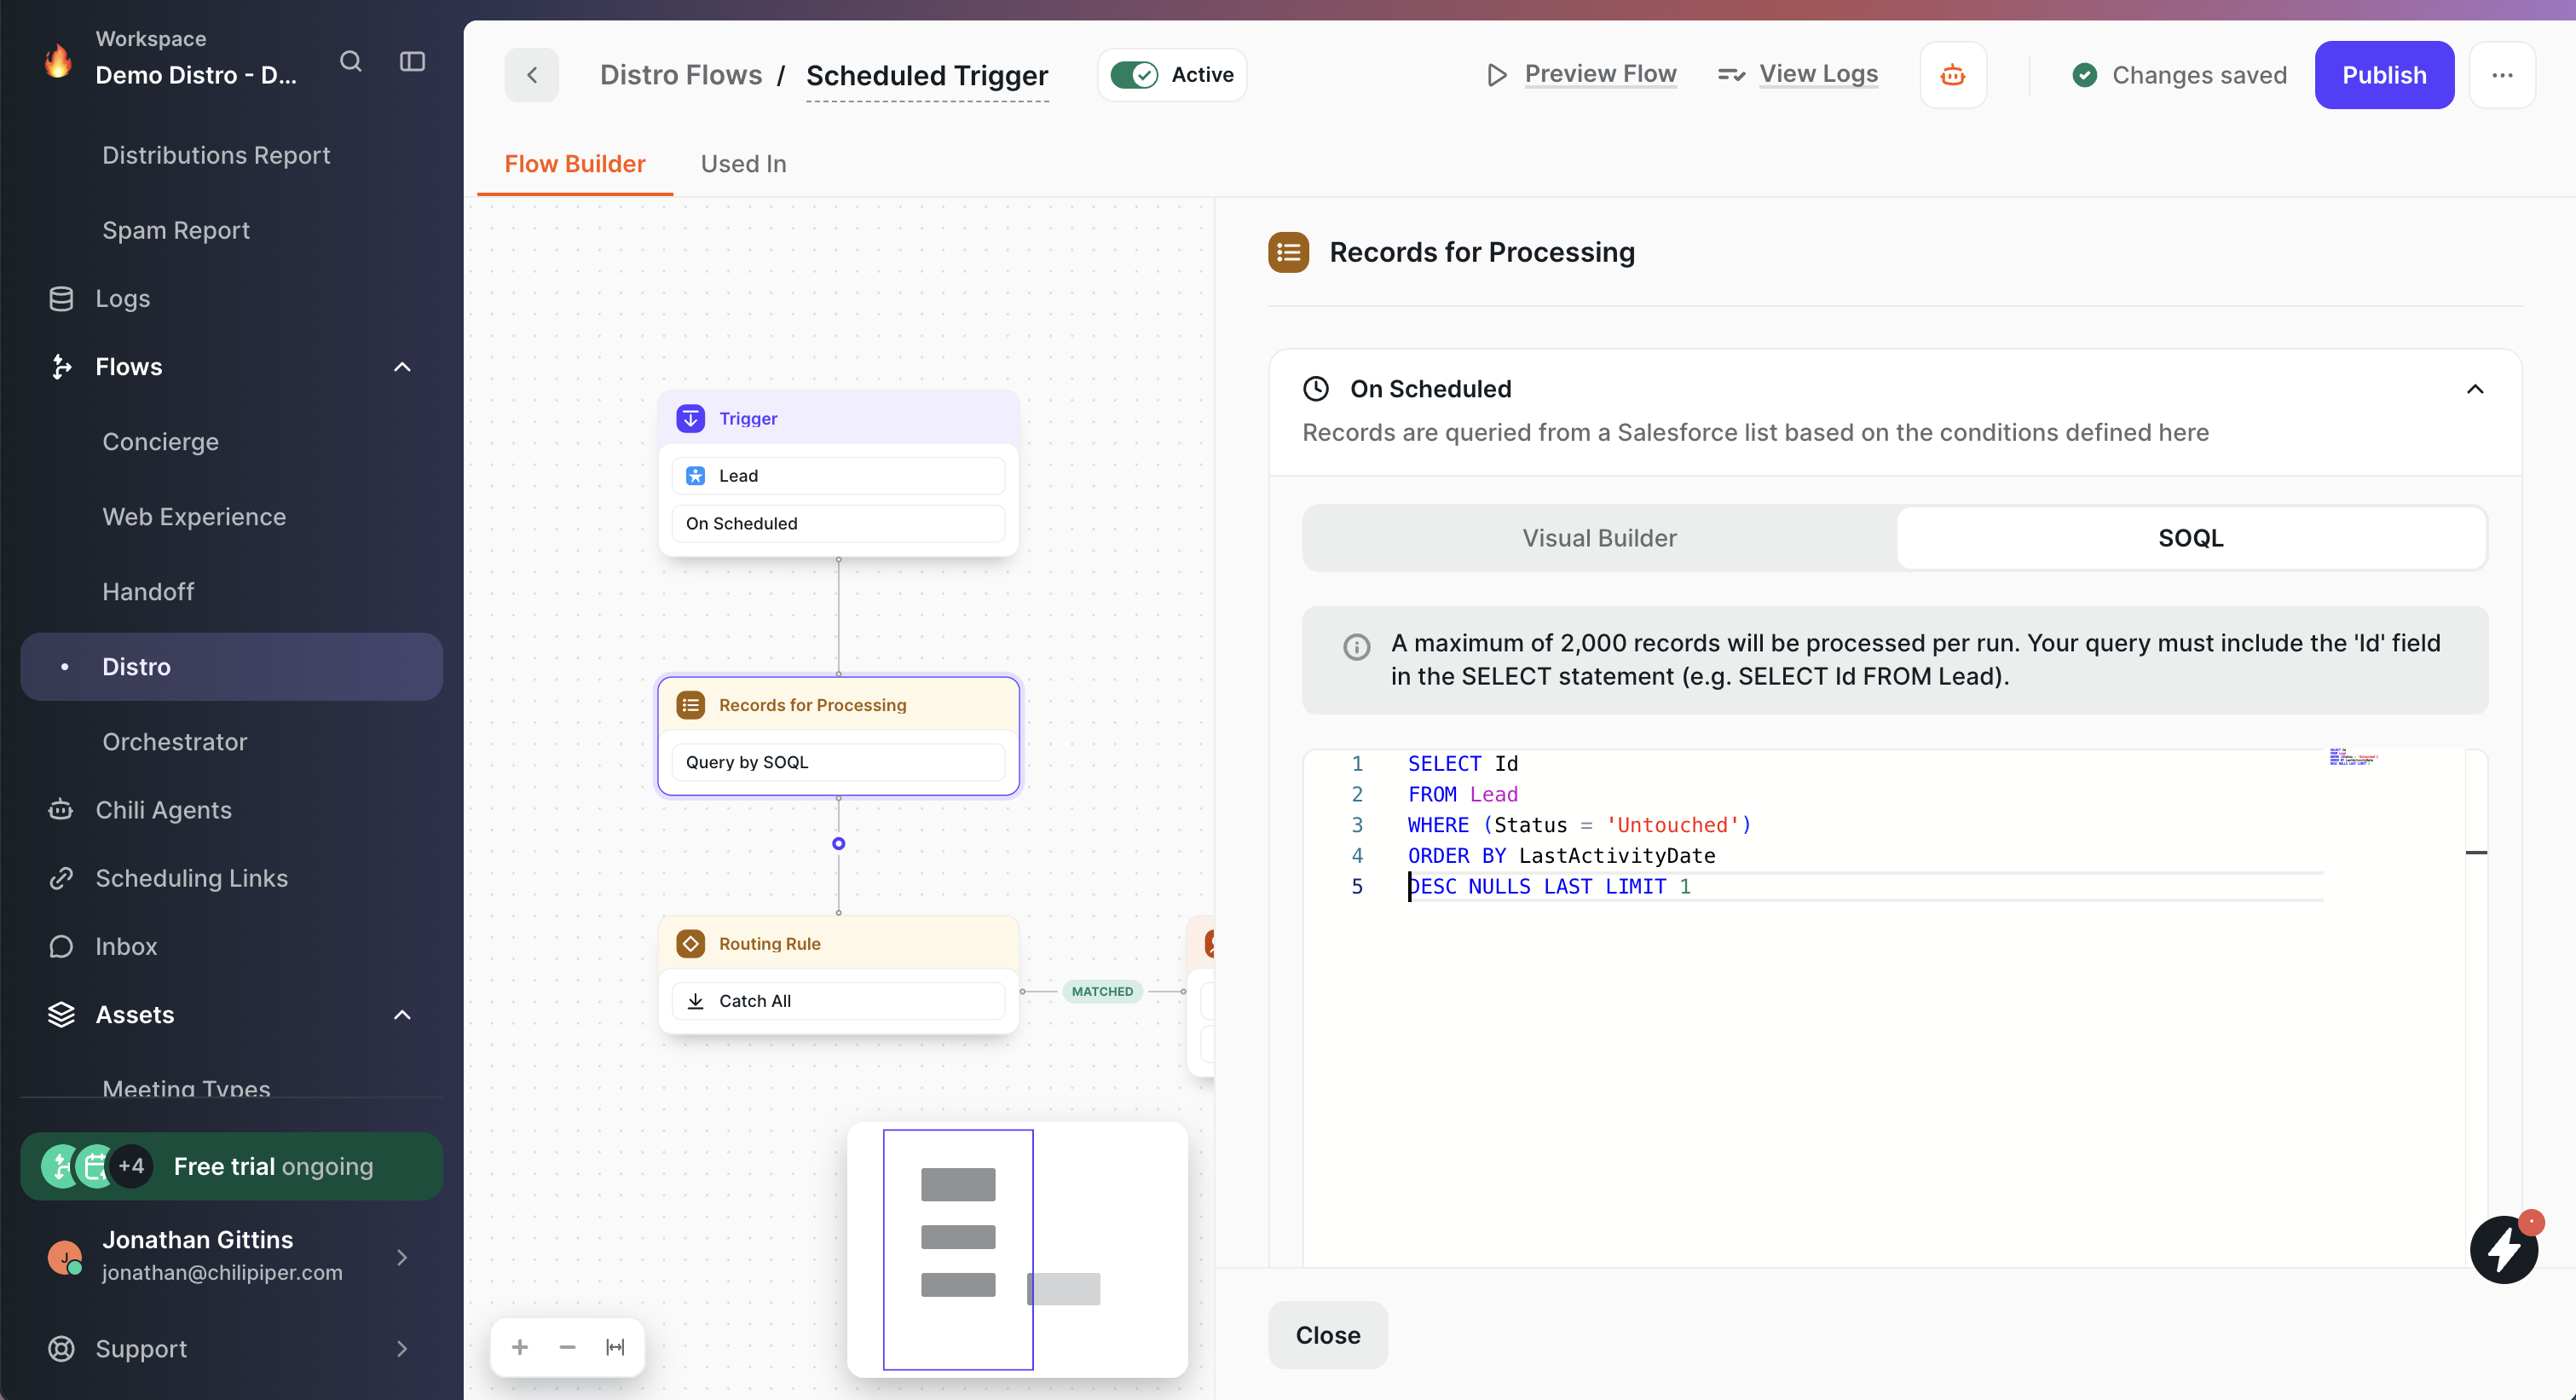Open the Web Experience flows page
Image resolution: width=2576 pixels, height=1400 pixels.
click(194, 517)
